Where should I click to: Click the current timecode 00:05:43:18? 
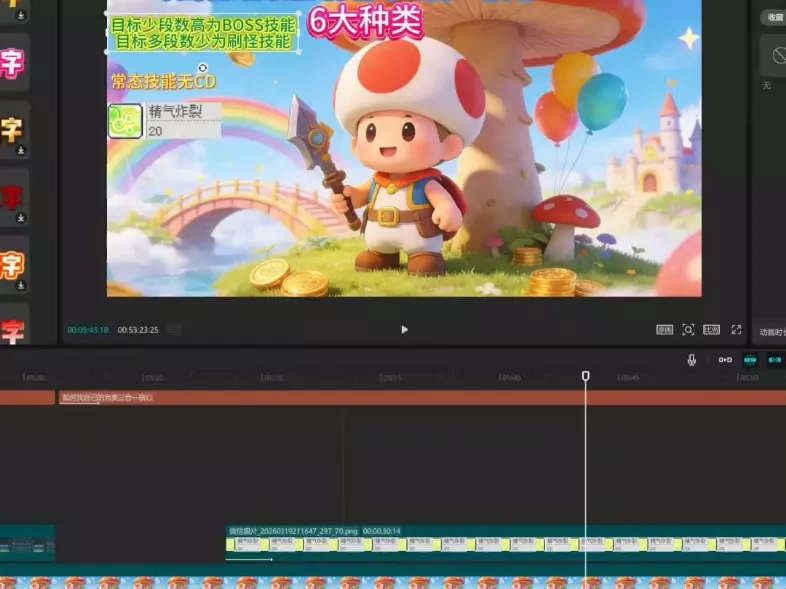pyautogui.click(x=88, y=330)
